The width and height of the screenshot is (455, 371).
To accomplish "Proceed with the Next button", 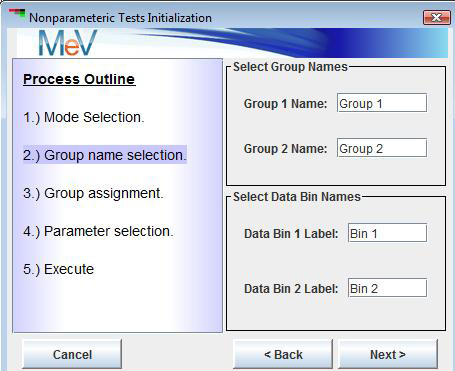I will pyautogui.click(x=388, y=354).
